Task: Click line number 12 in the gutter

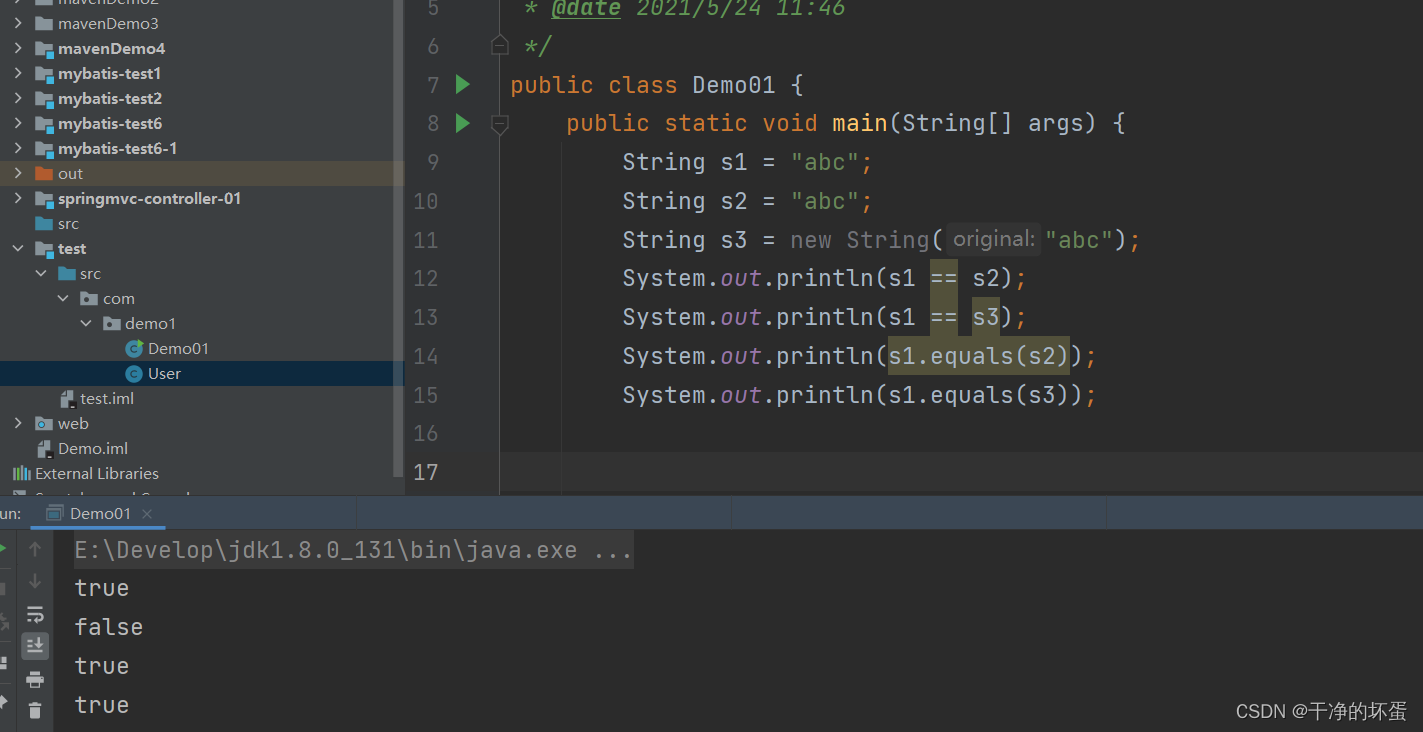Action: 425,279
